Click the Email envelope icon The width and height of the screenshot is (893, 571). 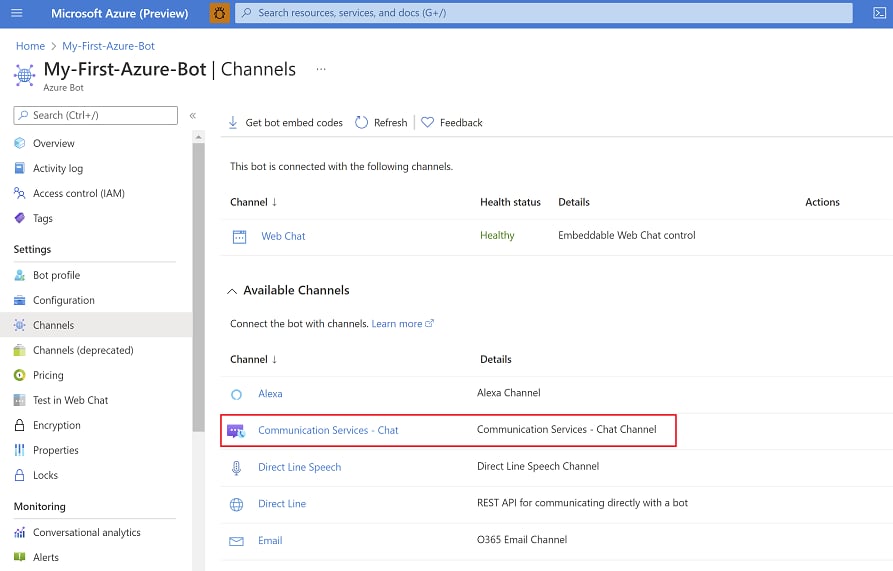[236, 541]
